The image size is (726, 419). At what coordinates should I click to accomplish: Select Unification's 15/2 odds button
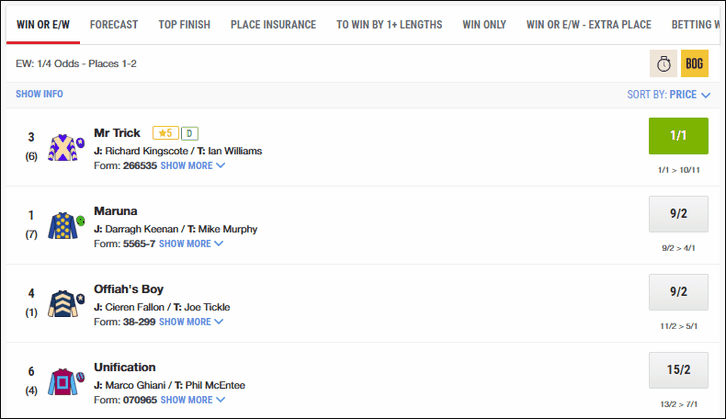(x=678, y=370)
